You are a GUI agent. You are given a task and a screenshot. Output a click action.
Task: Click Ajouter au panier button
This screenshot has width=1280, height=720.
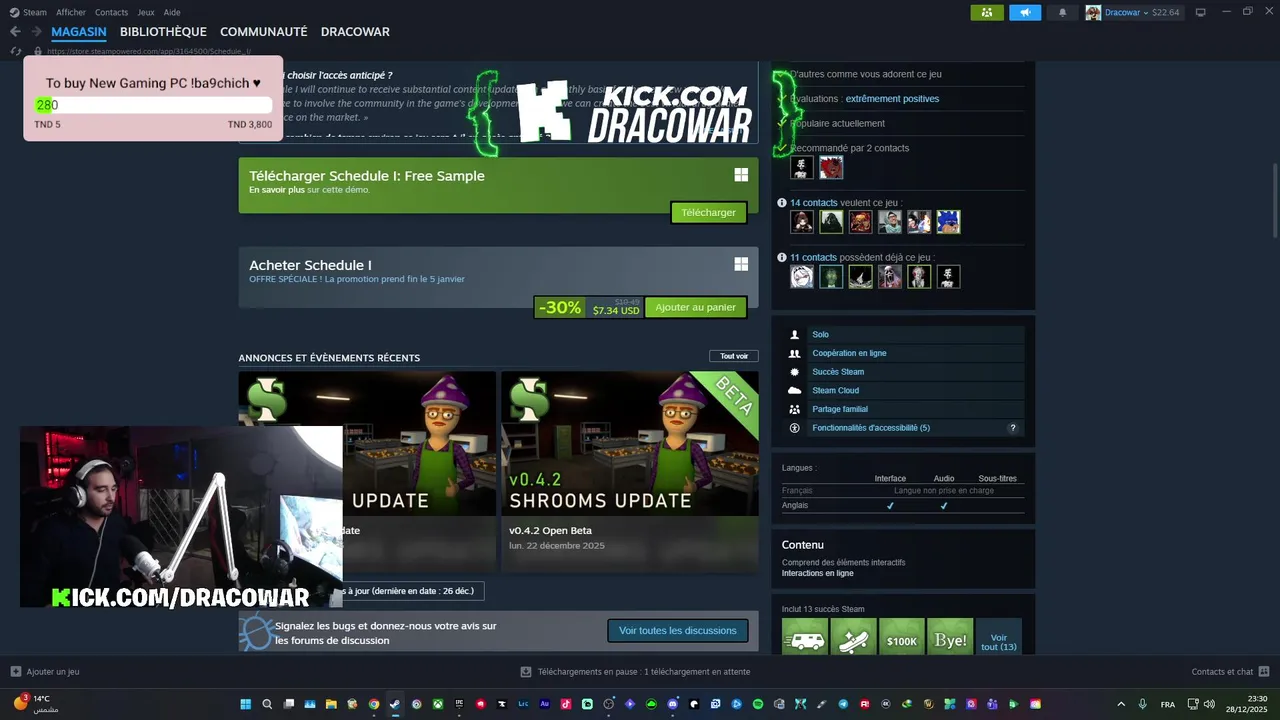coord(695,307)
